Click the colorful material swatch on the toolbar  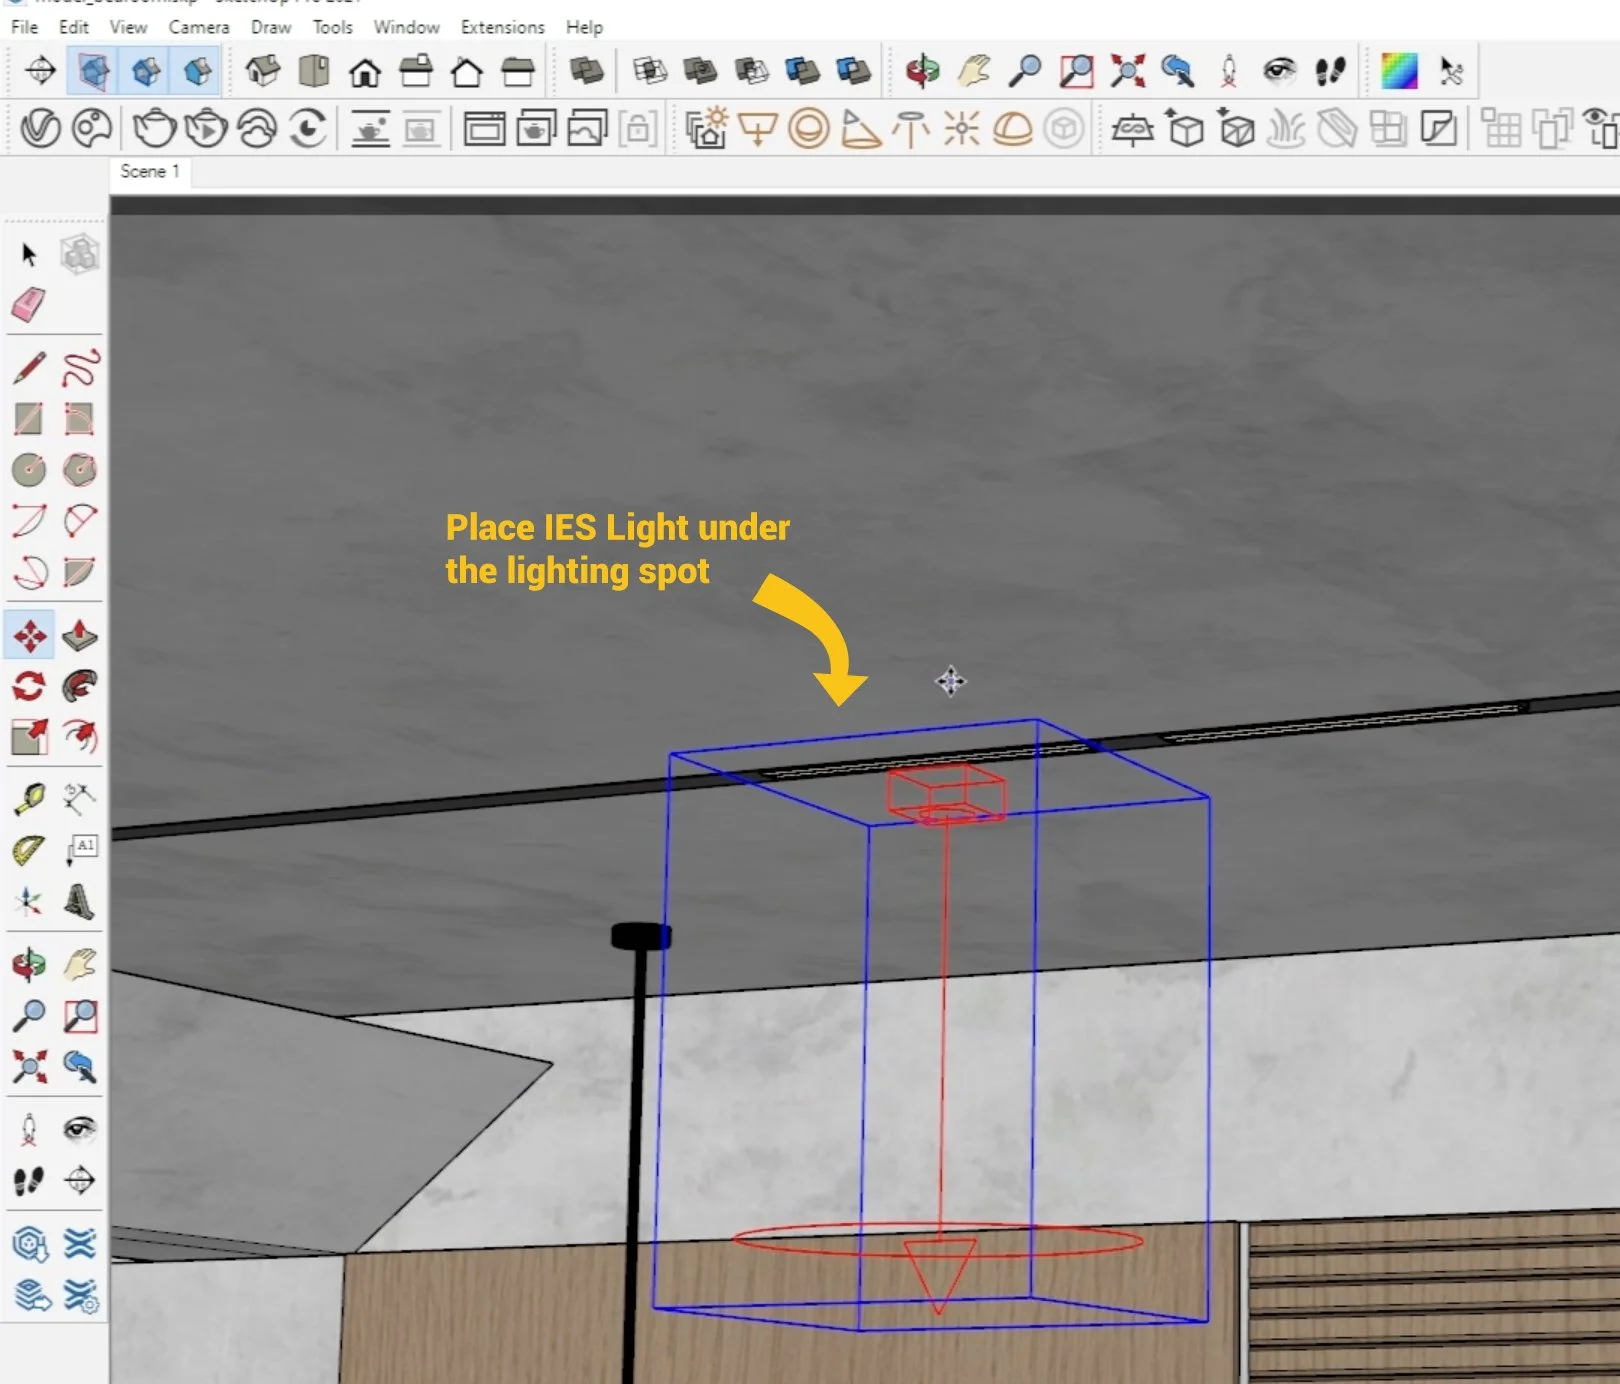pos(1402,71)
